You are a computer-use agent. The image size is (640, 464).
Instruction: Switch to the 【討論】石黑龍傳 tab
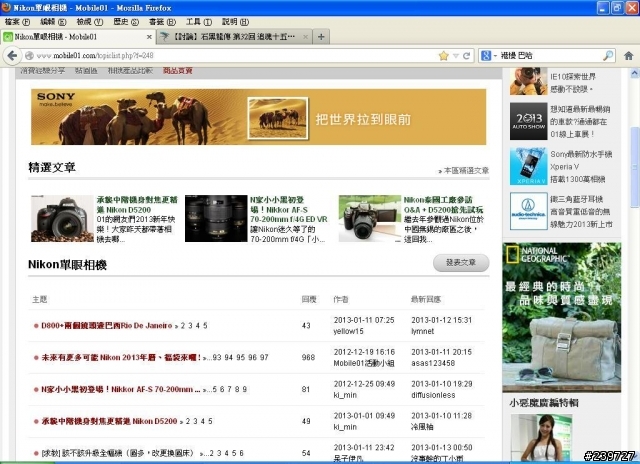tap(233, 37)
